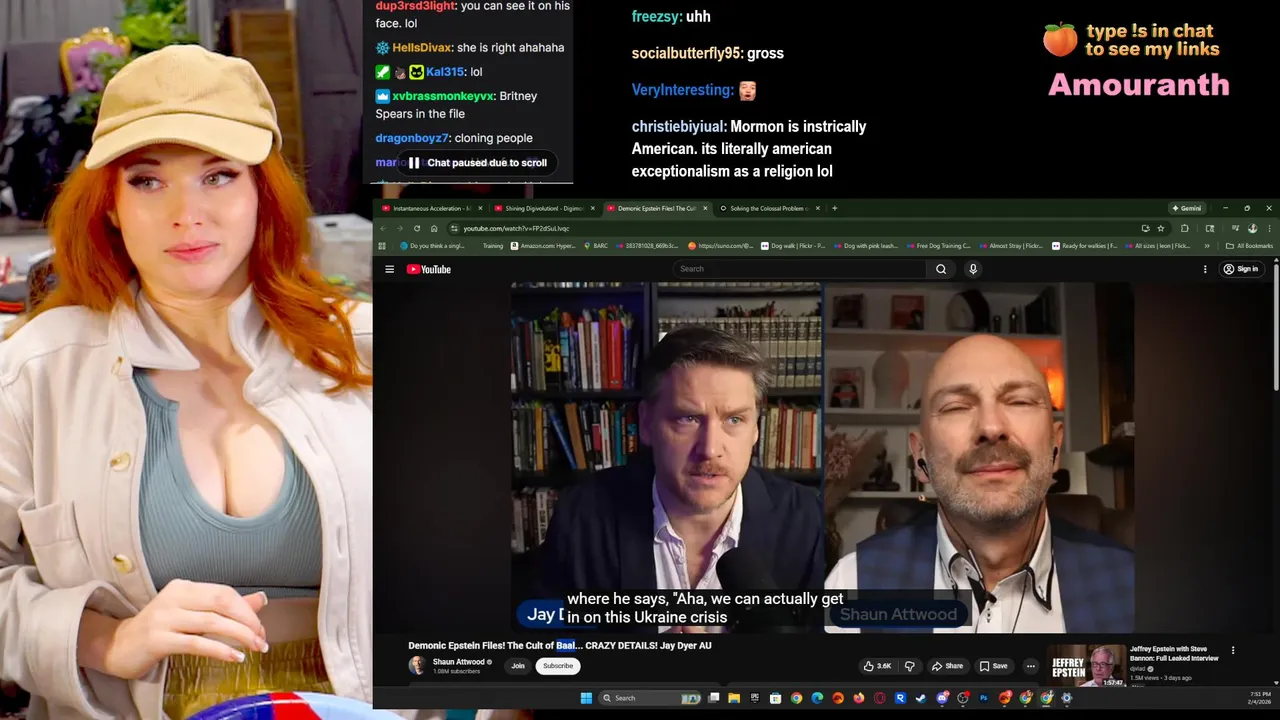Click the YouTube search input field
Screen dimensions: 1280x720
point(800,269)
